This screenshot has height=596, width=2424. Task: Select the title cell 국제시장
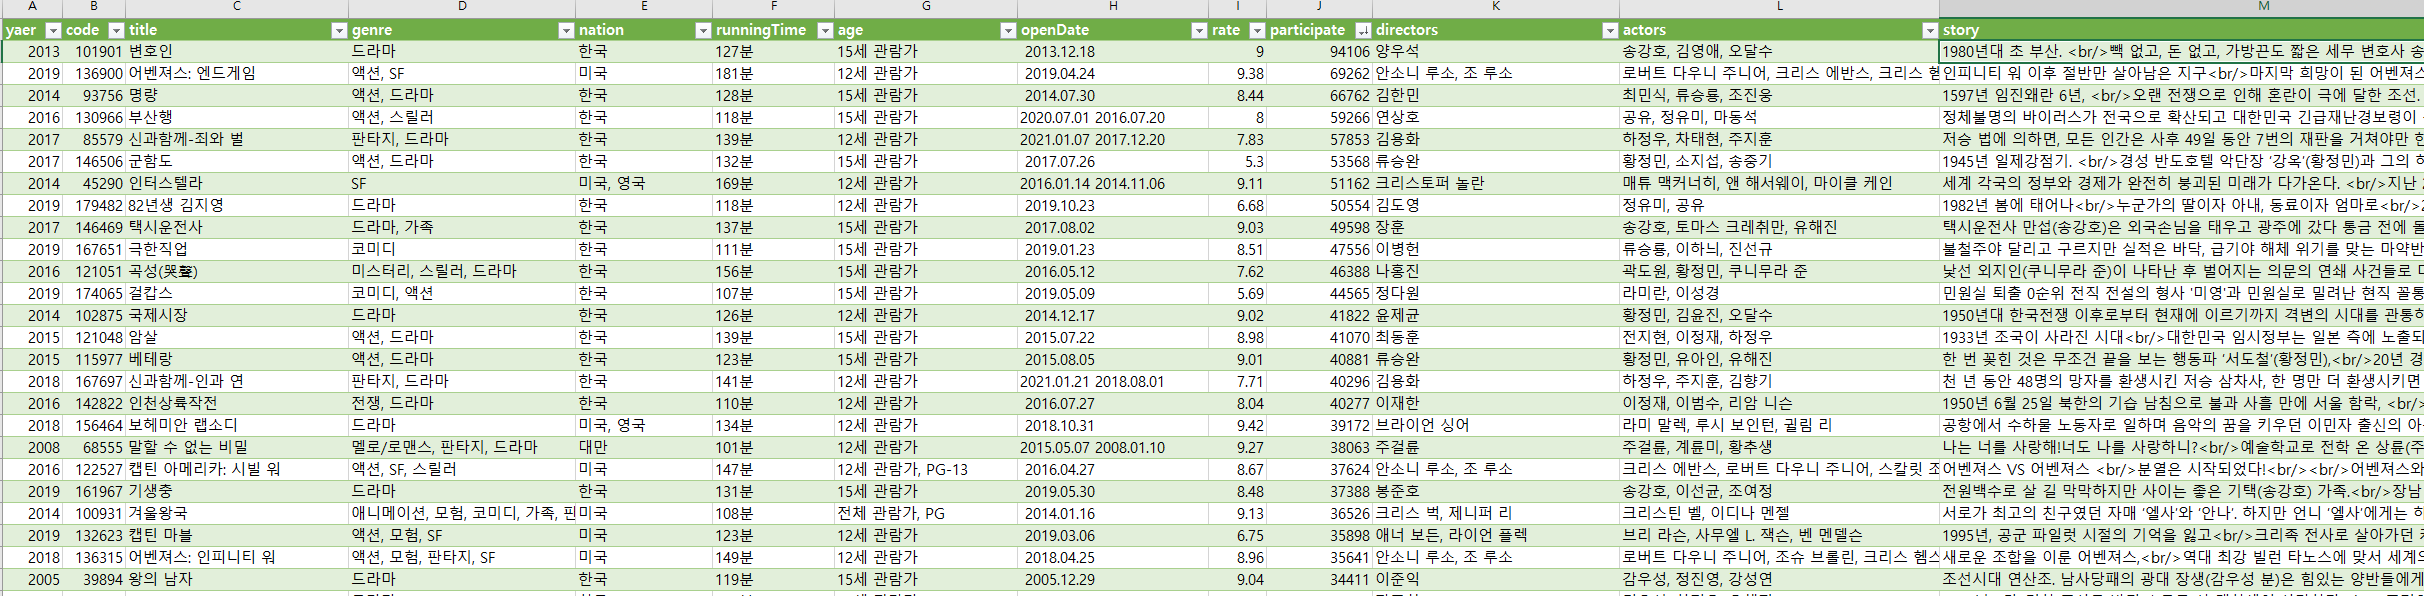pos(237,315)
